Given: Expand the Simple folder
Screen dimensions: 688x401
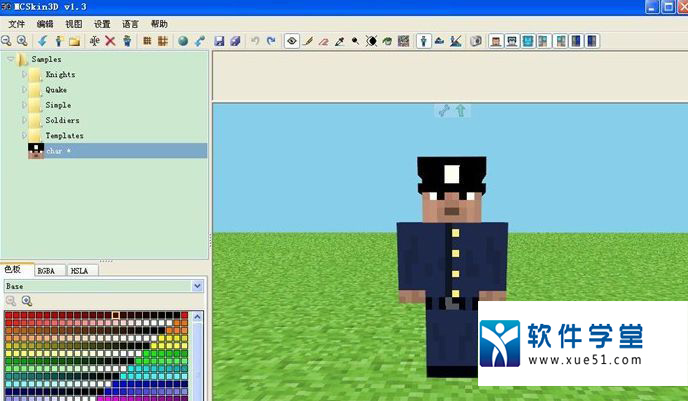Looking at the screenshot, I should tap(25, 105).
